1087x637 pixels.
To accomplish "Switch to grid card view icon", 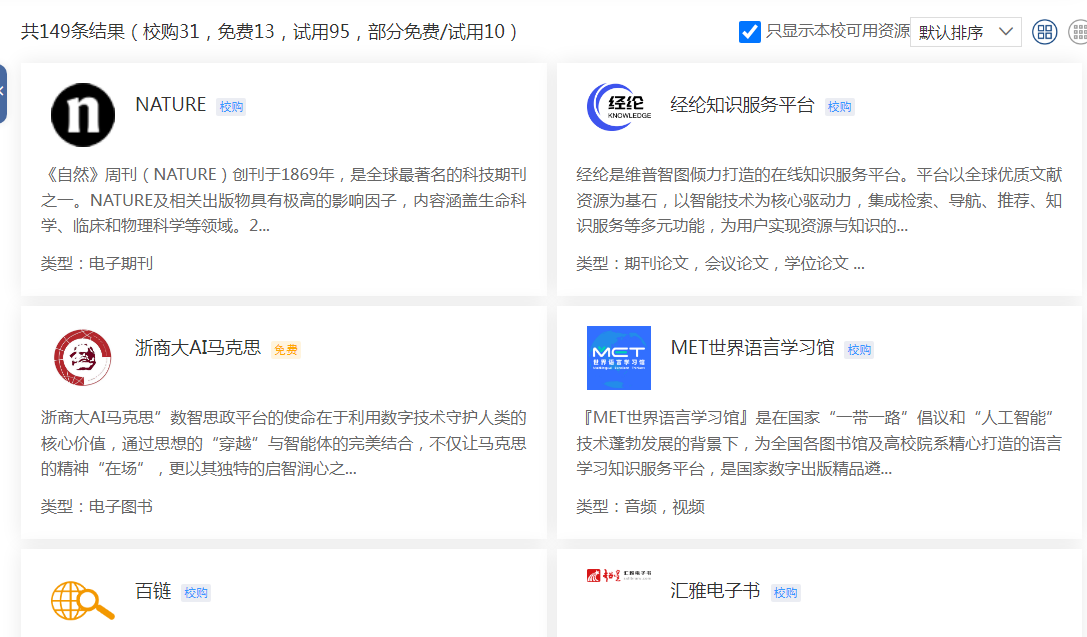I will (1045, 32).
